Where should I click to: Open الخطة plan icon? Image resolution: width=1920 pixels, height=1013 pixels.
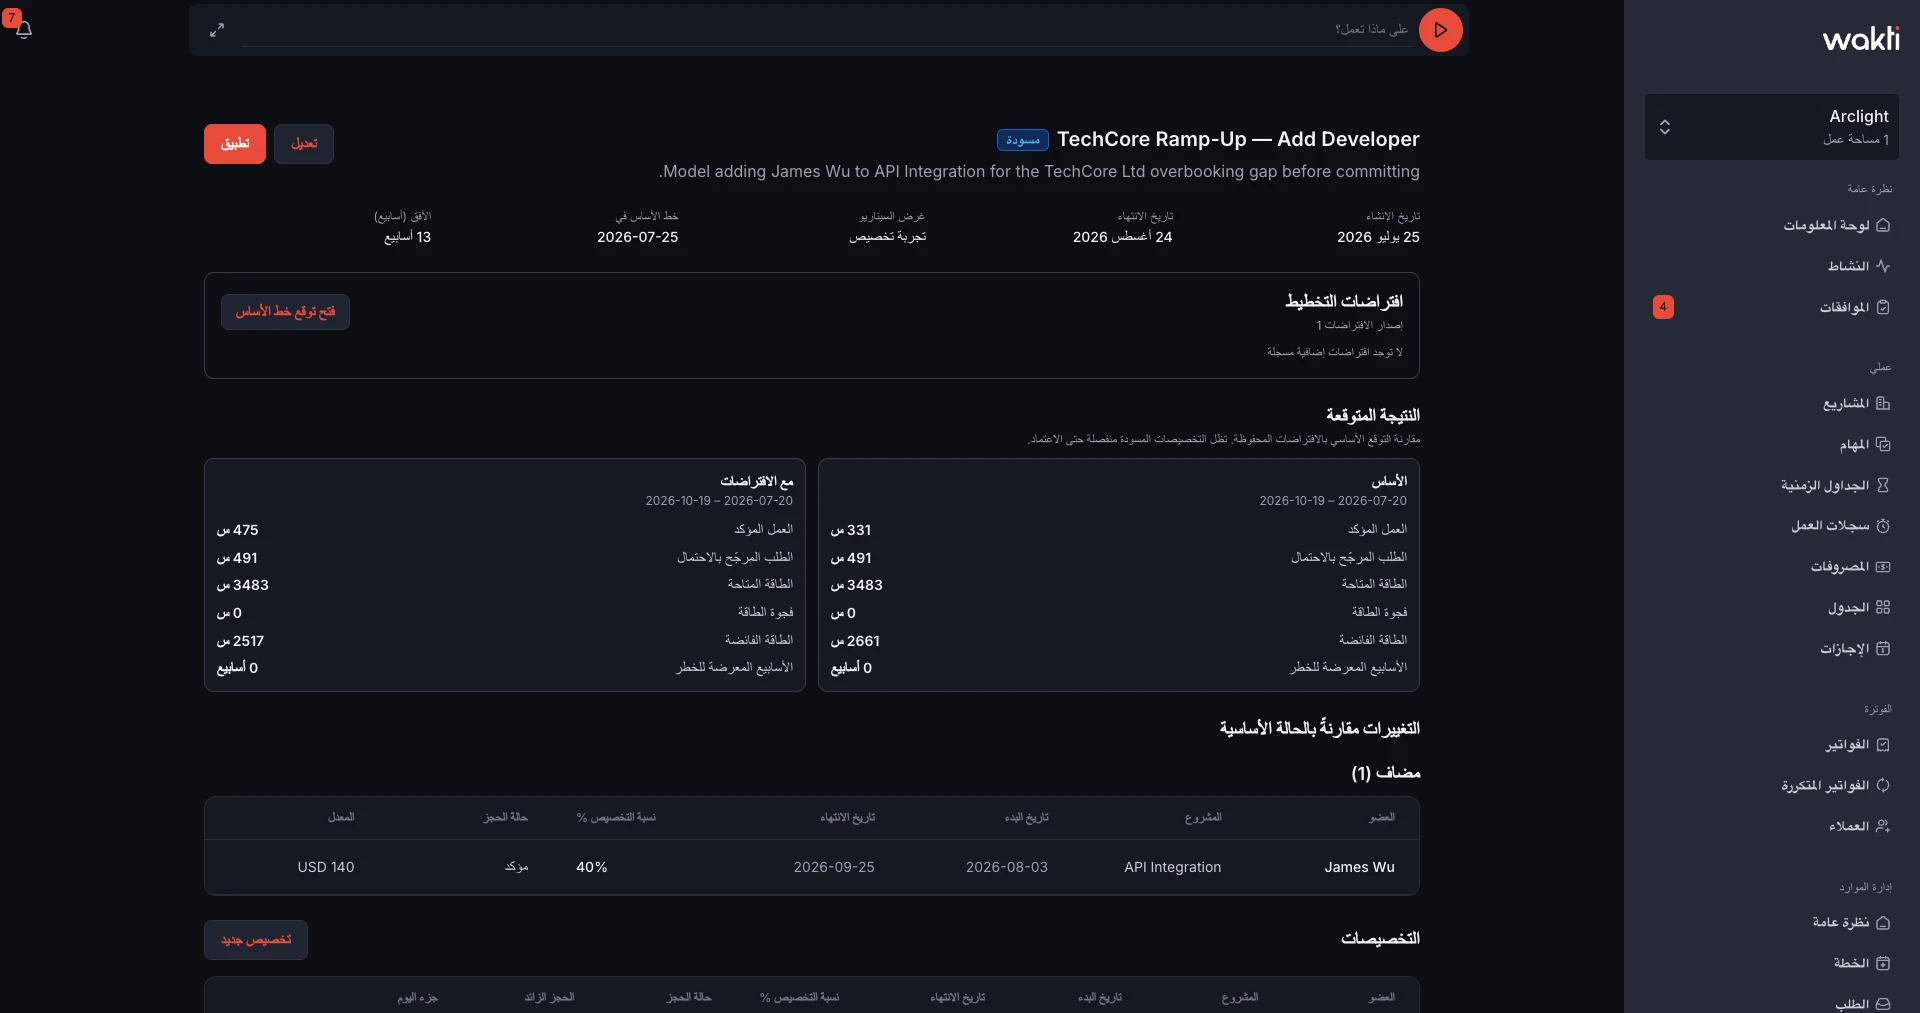coord(1883,963)
